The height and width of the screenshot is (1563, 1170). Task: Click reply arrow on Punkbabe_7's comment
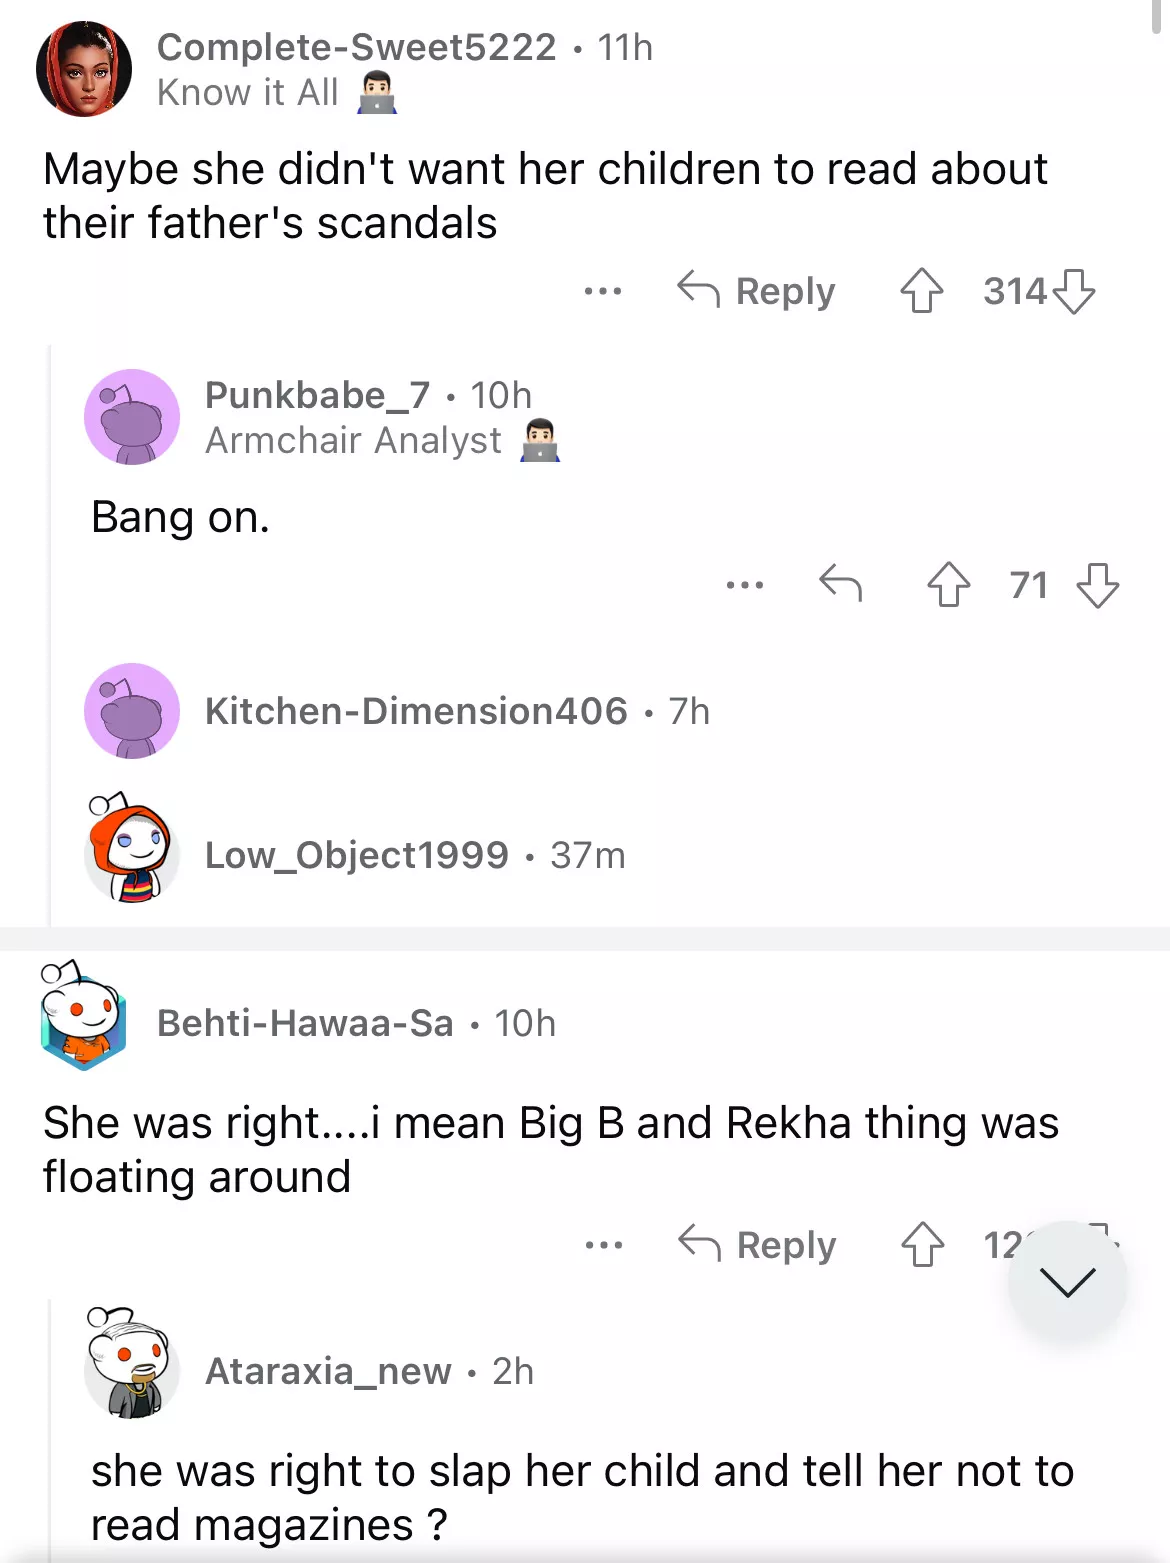pos(840,583)
